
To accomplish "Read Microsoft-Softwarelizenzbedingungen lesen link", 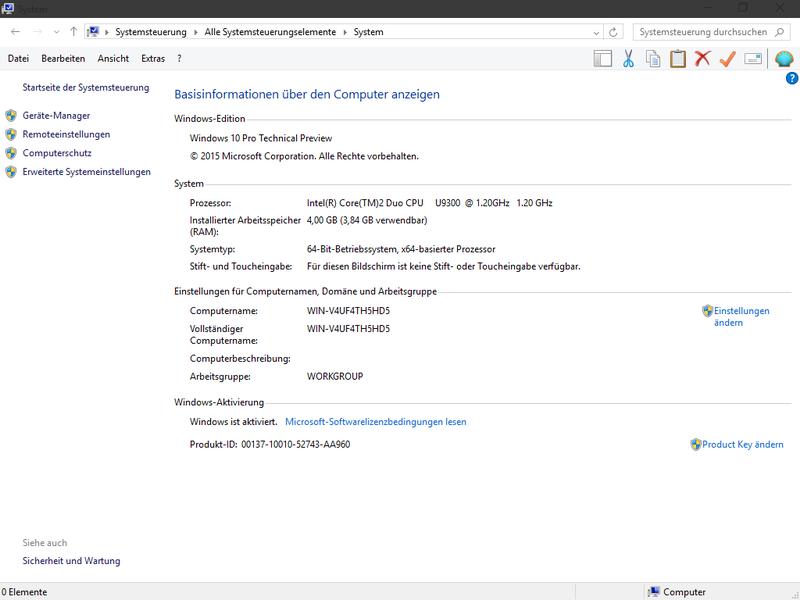I will 376,422.
